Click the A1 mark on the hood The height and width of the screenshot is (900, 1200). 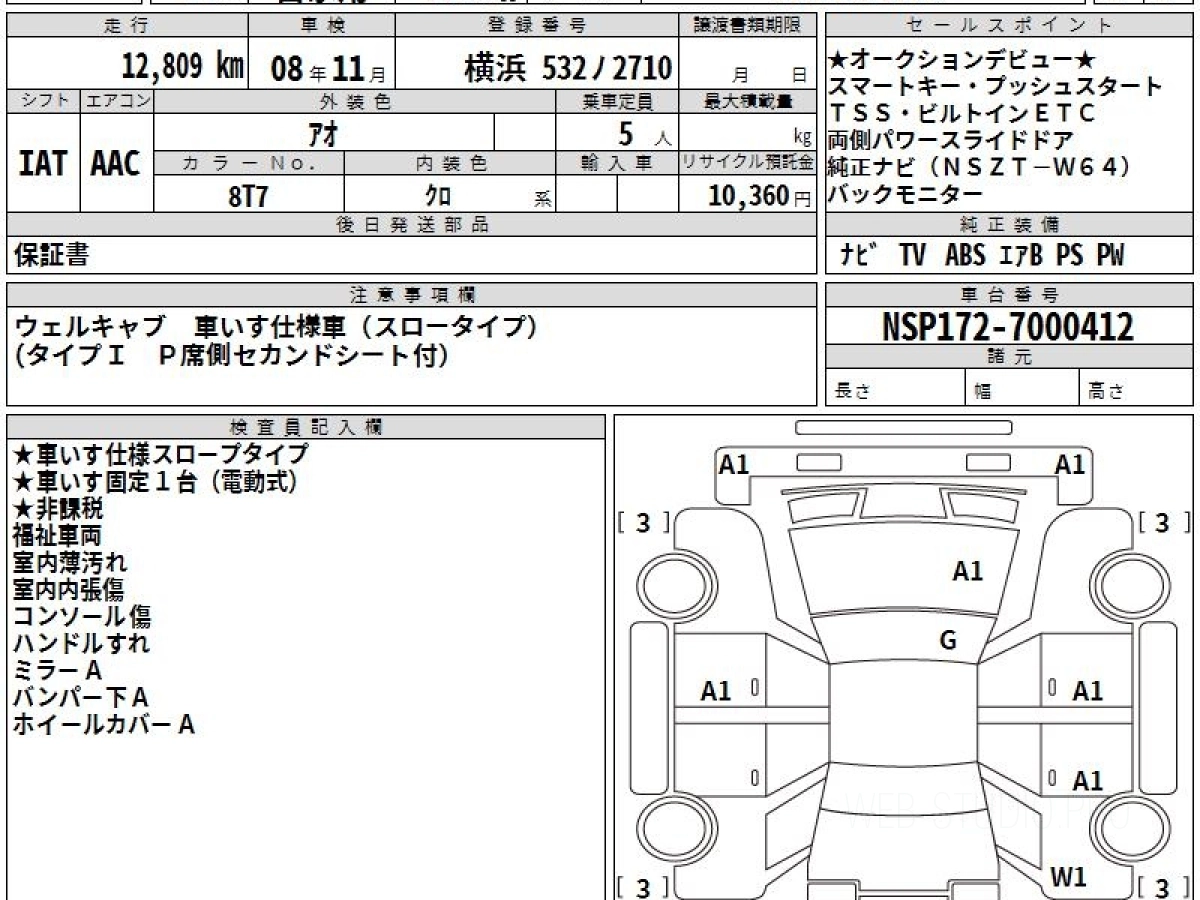[968, 571]
